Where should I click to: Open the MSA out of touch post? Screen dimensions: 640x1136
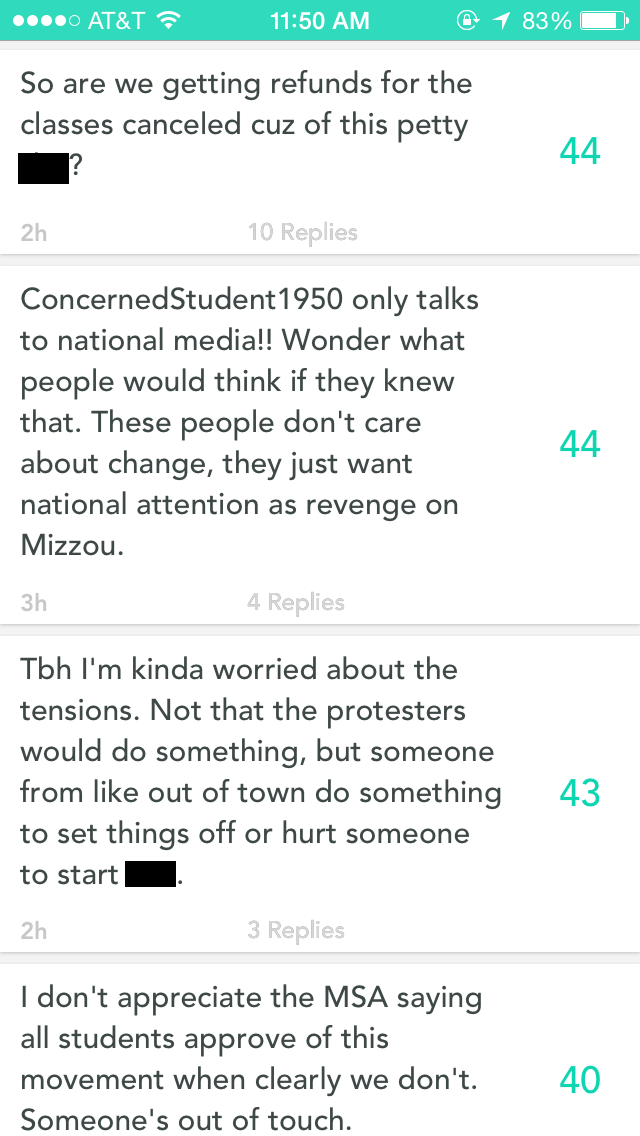[250, 1058]
